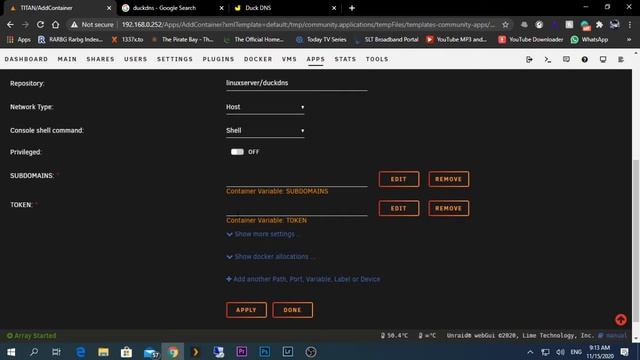Show hidden bookmarks overflow chevron
The image size is (640, 360).
(629, 40)
